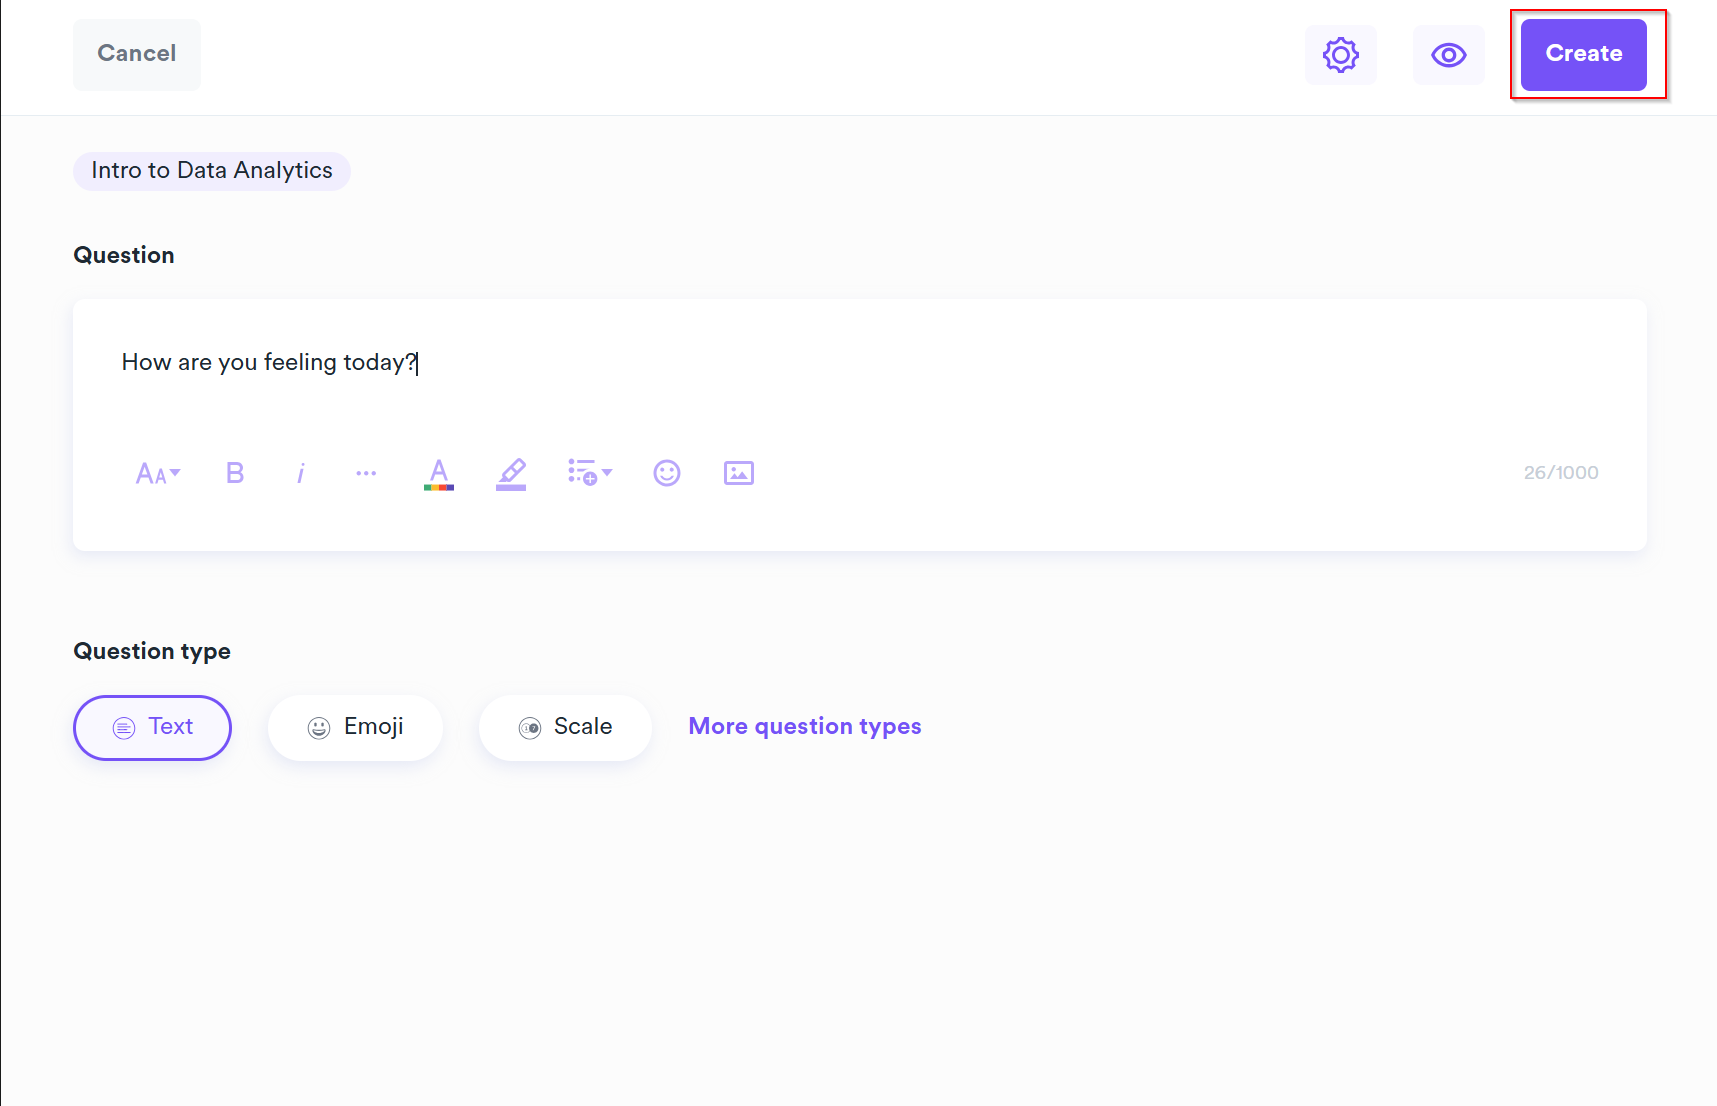This screenshot has width=1717, height=1106.
Task: Click the highlighter marker icon
Action: click(x=511, y=473)
